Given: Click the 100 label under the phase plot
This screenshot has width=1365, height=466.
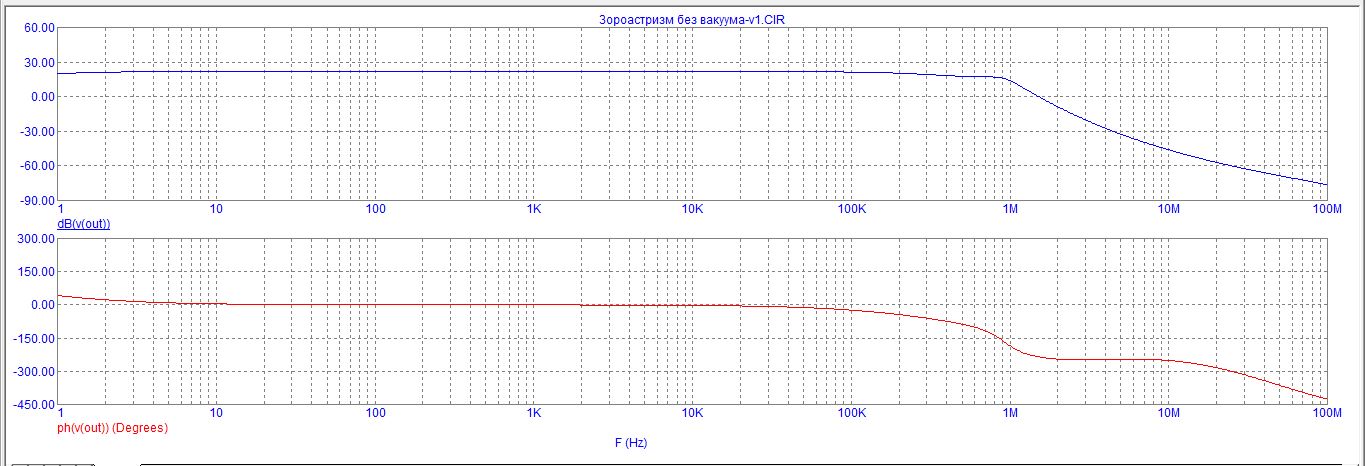Looking at the screenshot, I should (375, 413).
